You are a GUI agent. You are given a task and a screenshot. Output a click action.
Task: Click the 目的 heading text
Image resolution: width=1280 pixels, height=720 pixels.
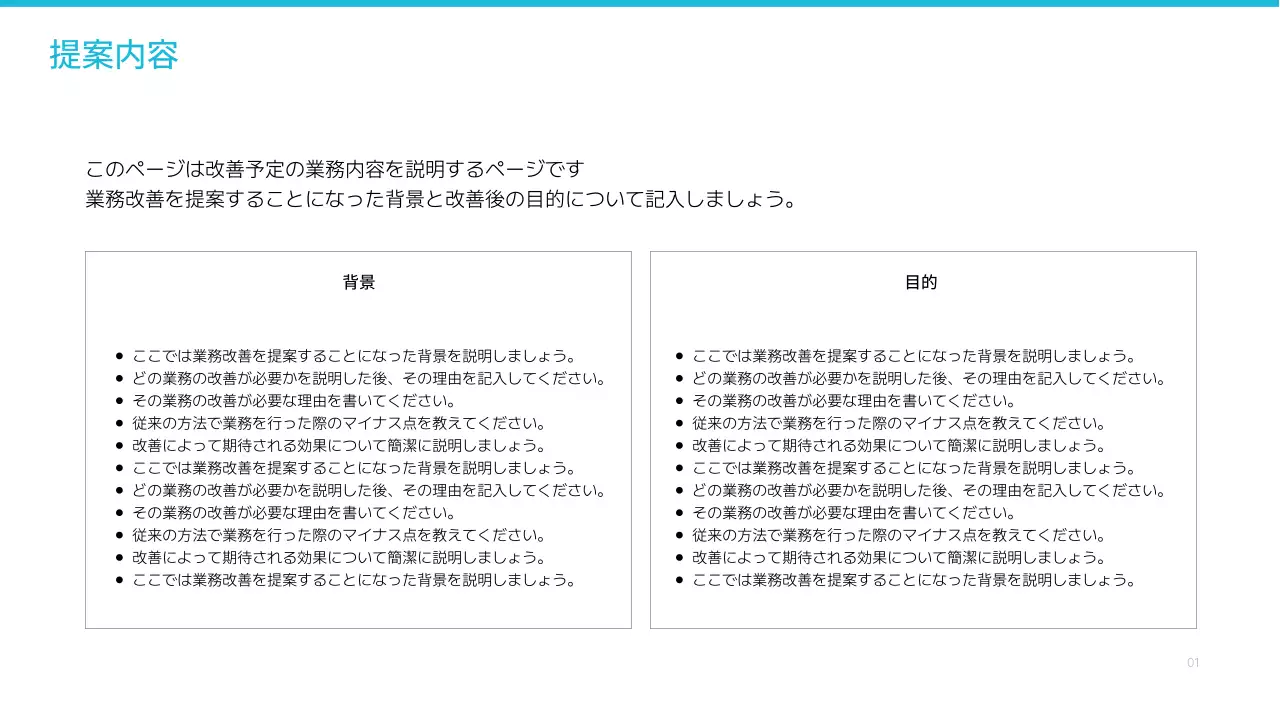click(922, 282)
